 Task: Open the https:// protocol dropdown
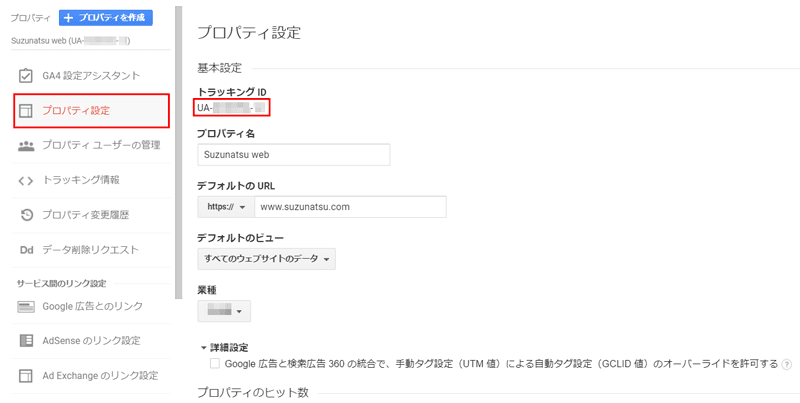226,207
